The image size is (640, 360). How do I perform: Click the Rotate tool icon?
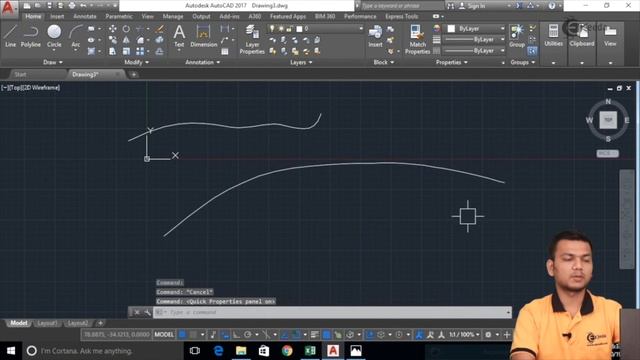coord(126,29)
